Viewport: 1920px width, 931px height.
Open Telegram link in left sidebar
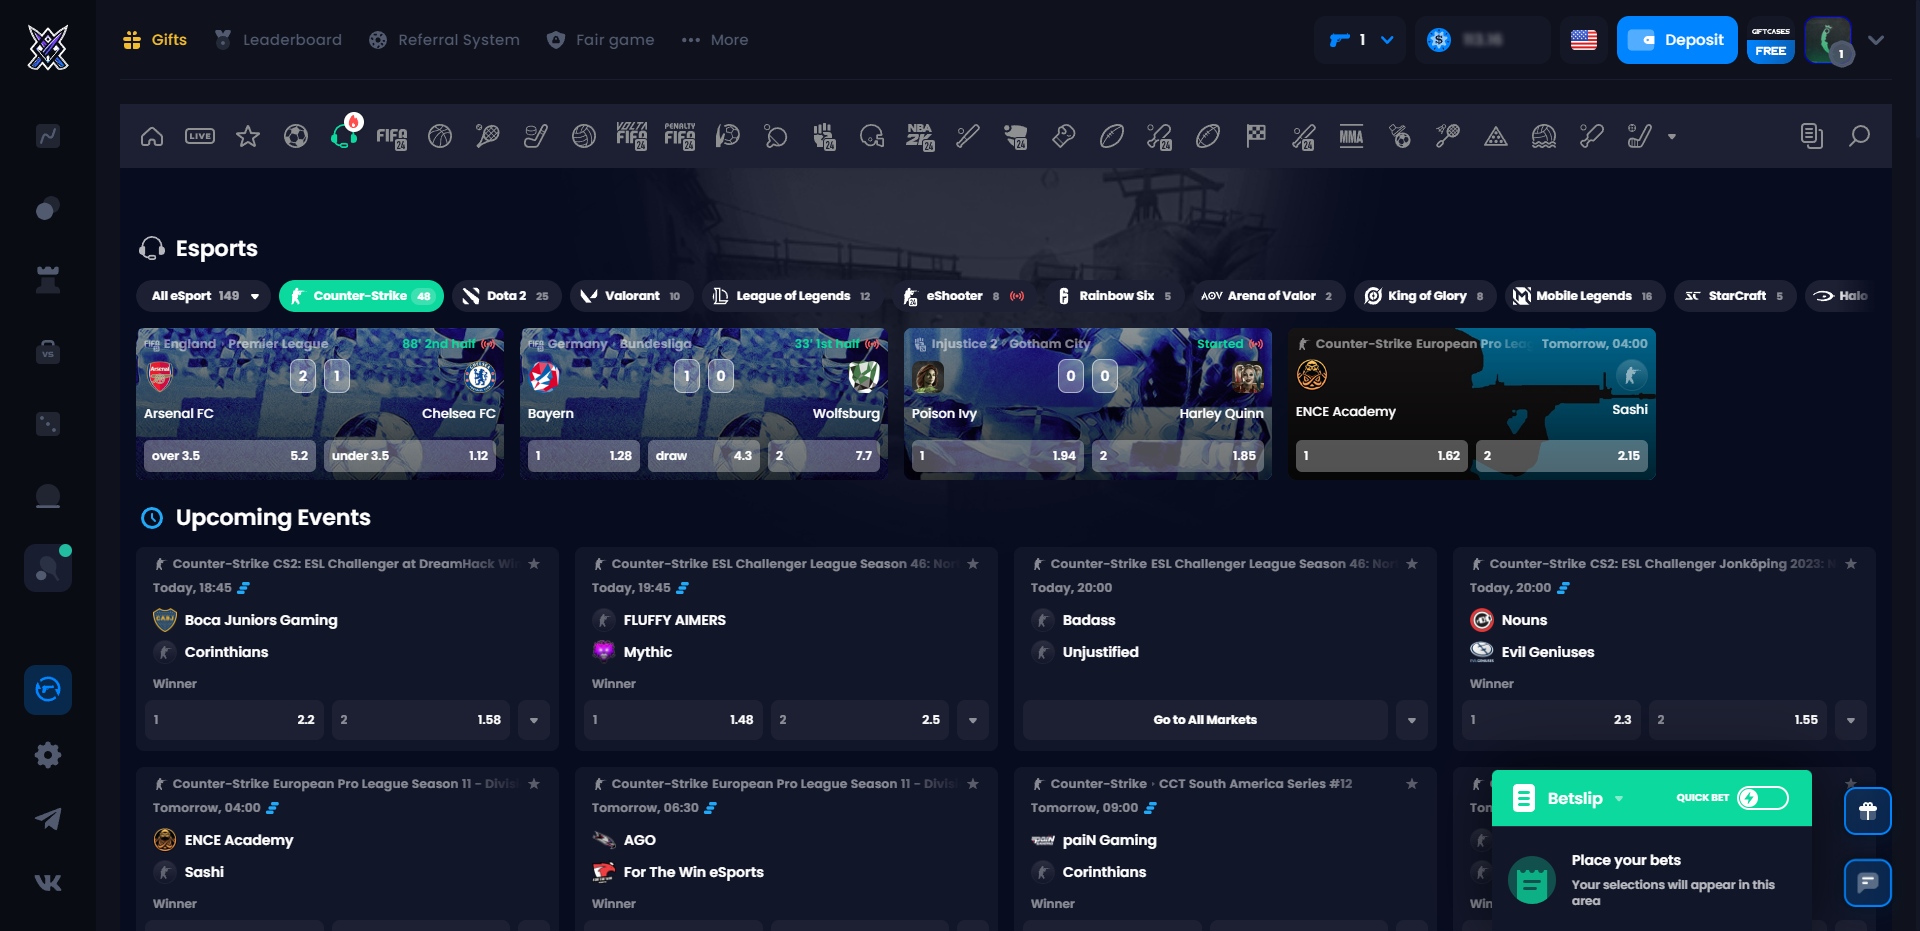[48, 819]
